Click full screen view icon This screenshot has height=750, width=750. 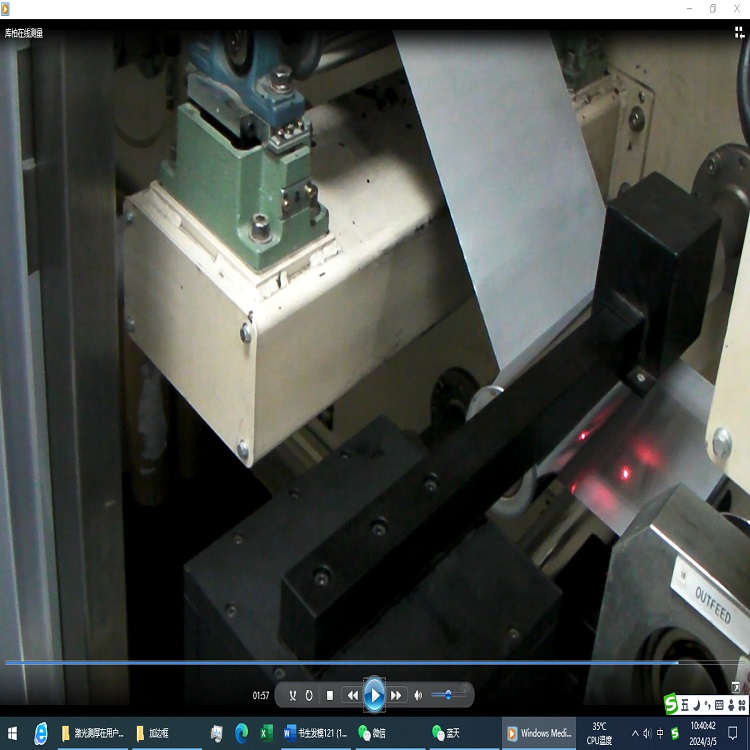coord(736,687)
